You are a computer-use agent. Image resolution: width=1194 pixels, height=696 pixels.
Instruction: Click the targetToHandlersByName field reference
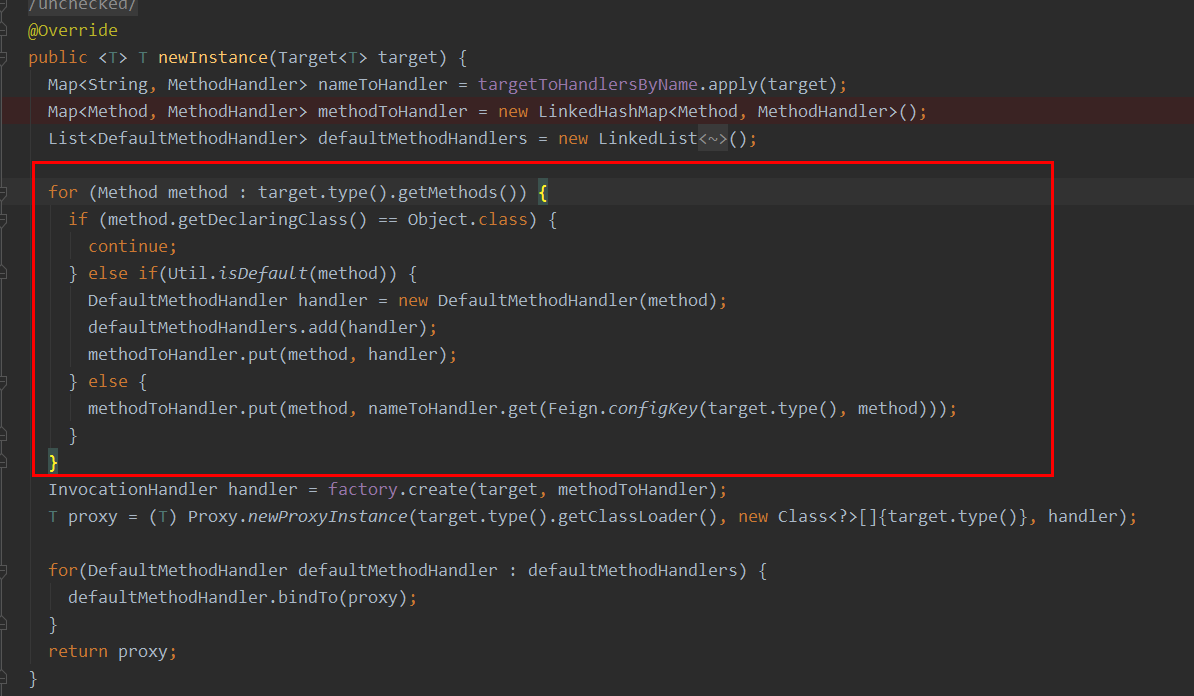(x=588, y=85)
